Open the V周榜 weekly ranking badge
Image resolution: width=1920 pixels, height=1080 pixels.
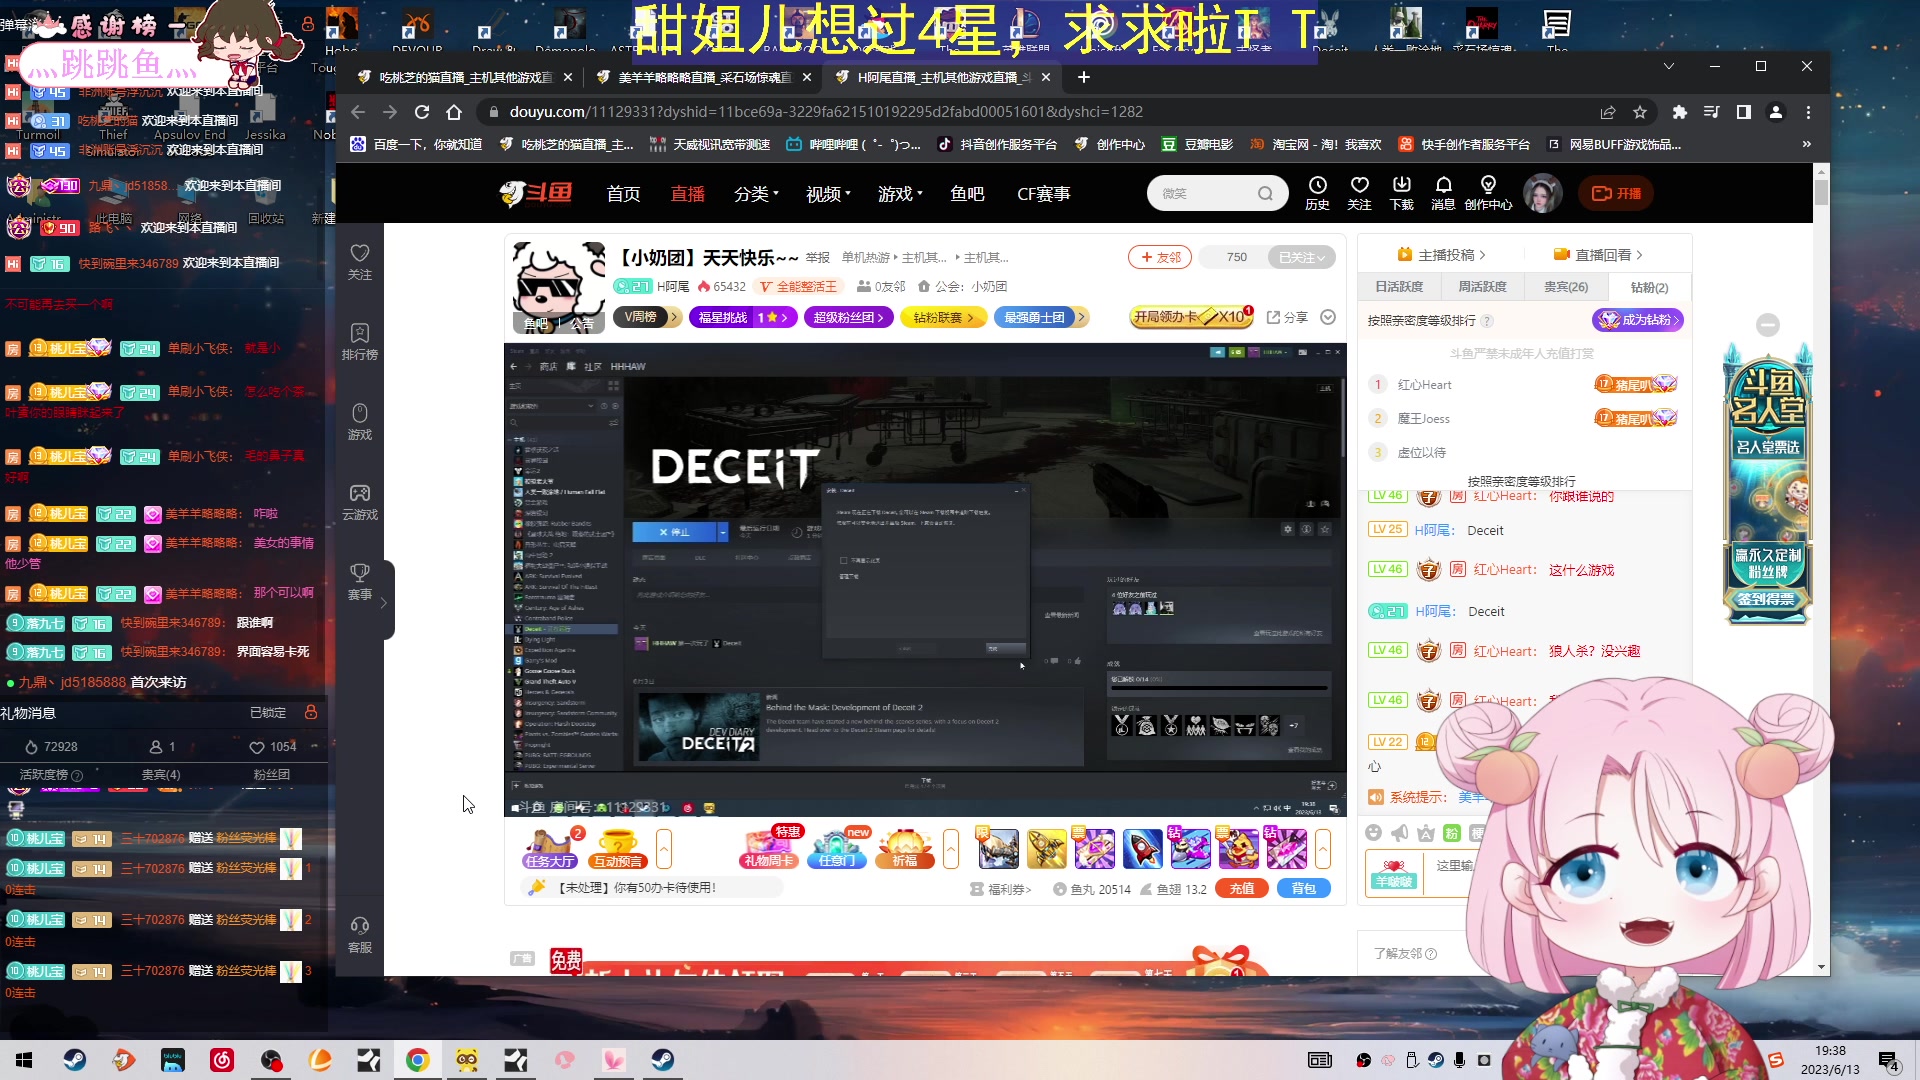point(647,317)
